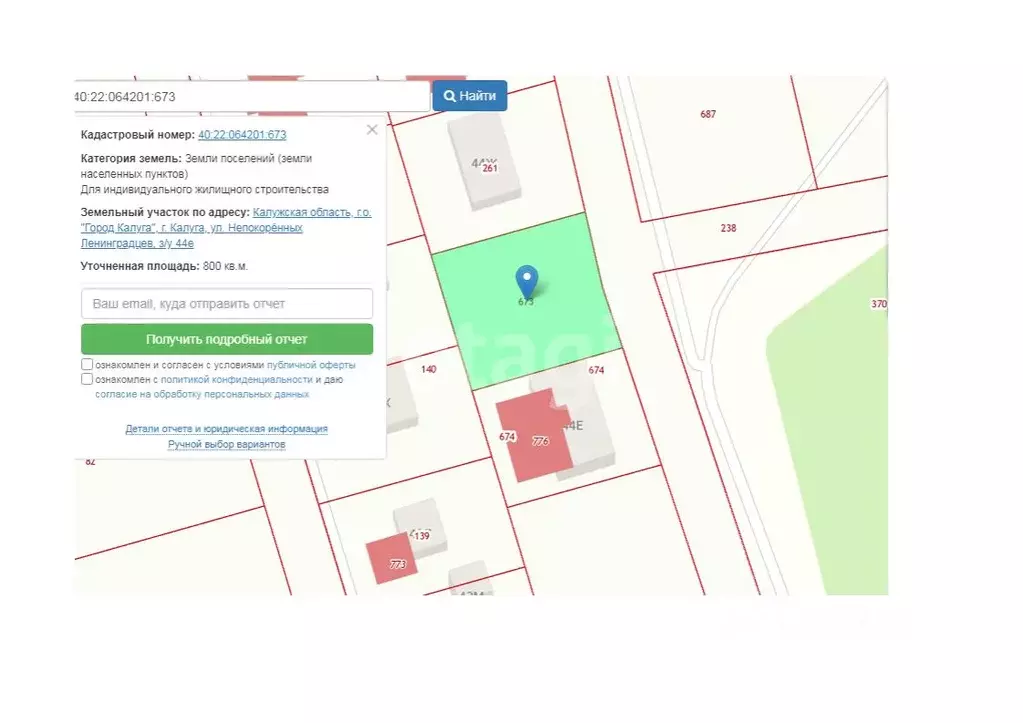Click the email input field
The width and height of the screenshot is (1023, 723).
(x=227, y=303)
